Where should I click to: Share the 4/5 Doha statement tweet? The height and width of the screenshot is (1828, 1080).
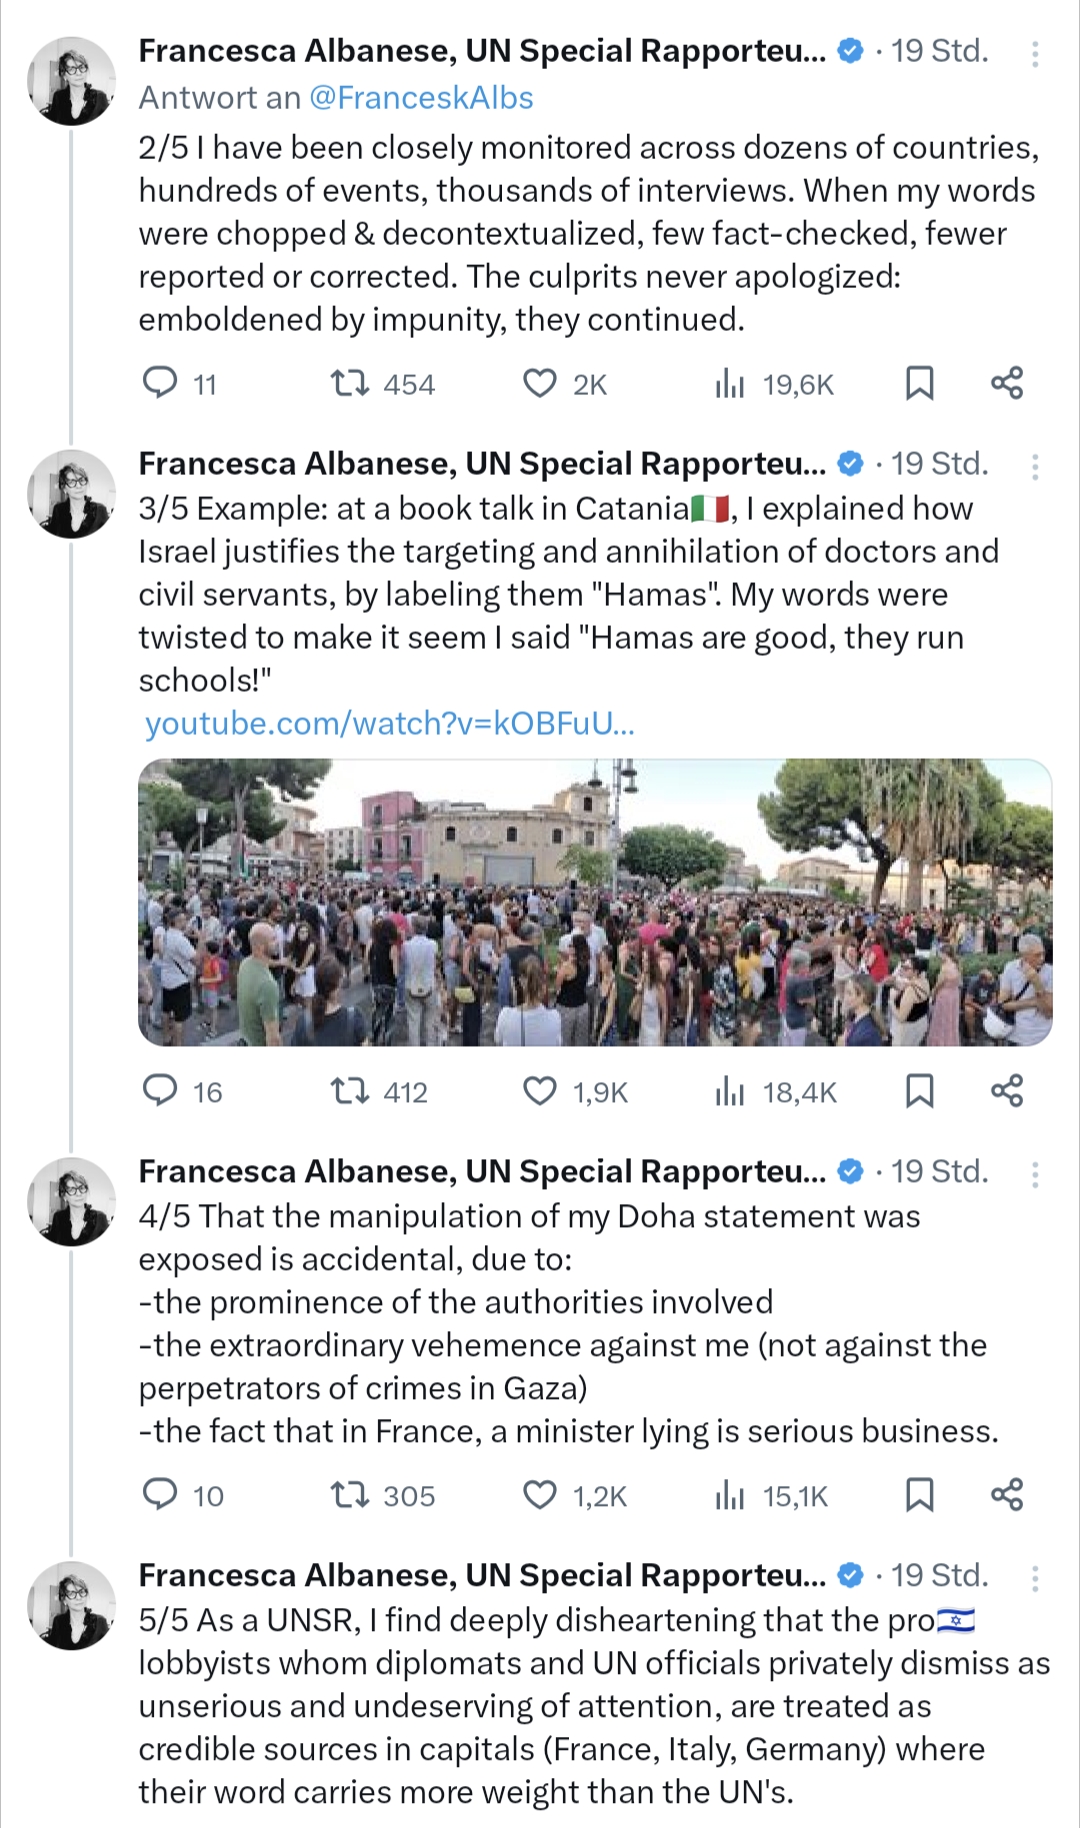[x=1007, y=1494]
